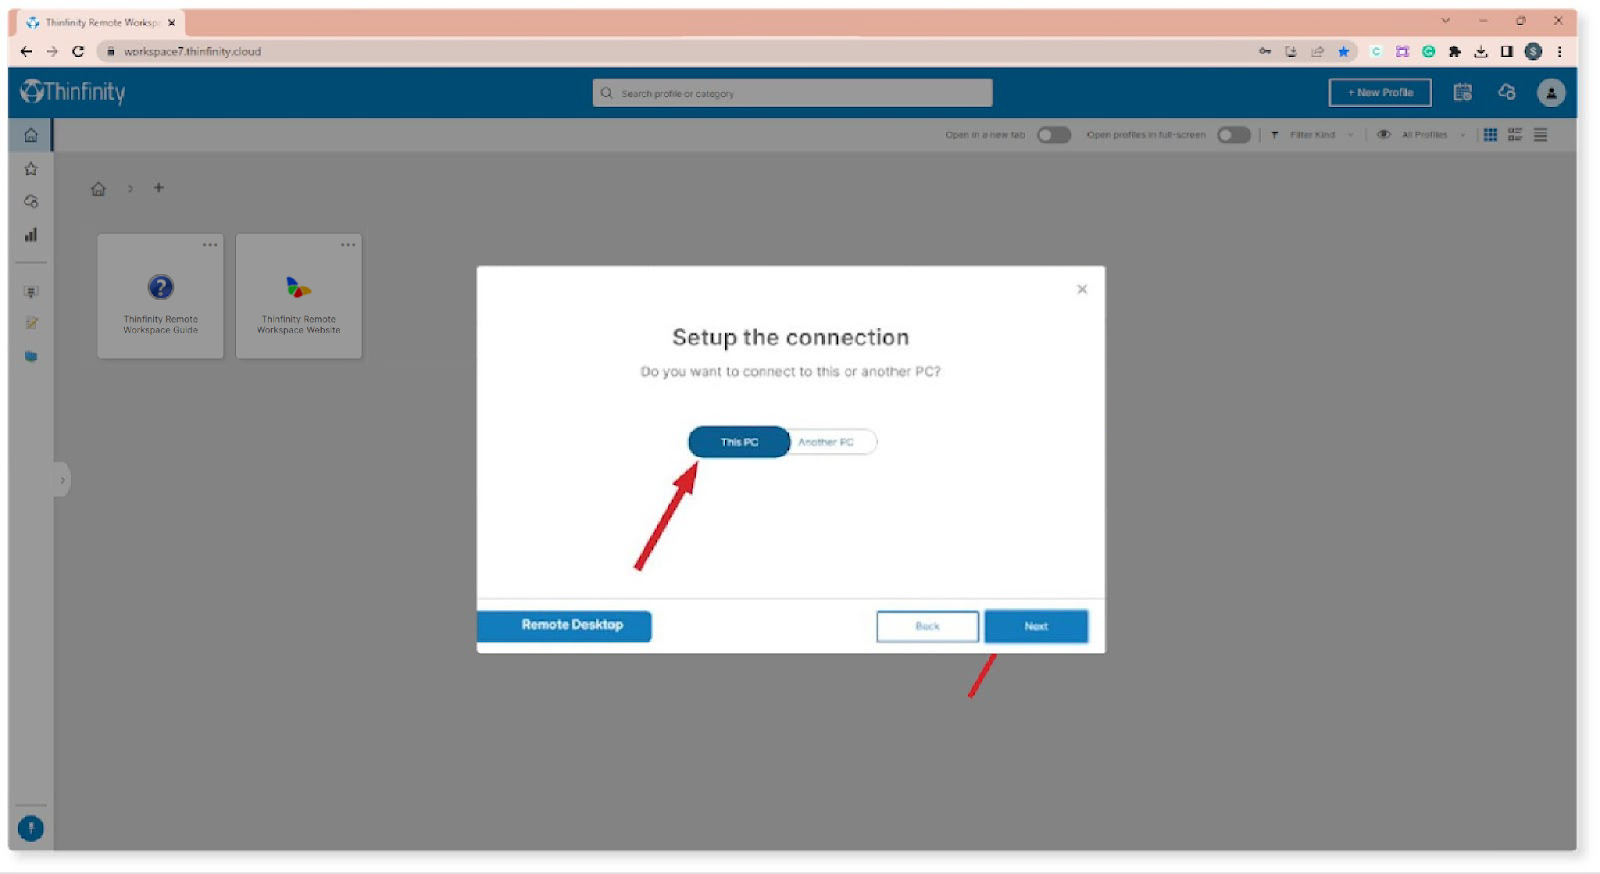Screen dimensions: 1600x874
Task: Click the + New Profile button
Action: pyautogui.click(x=1380, y=92)
